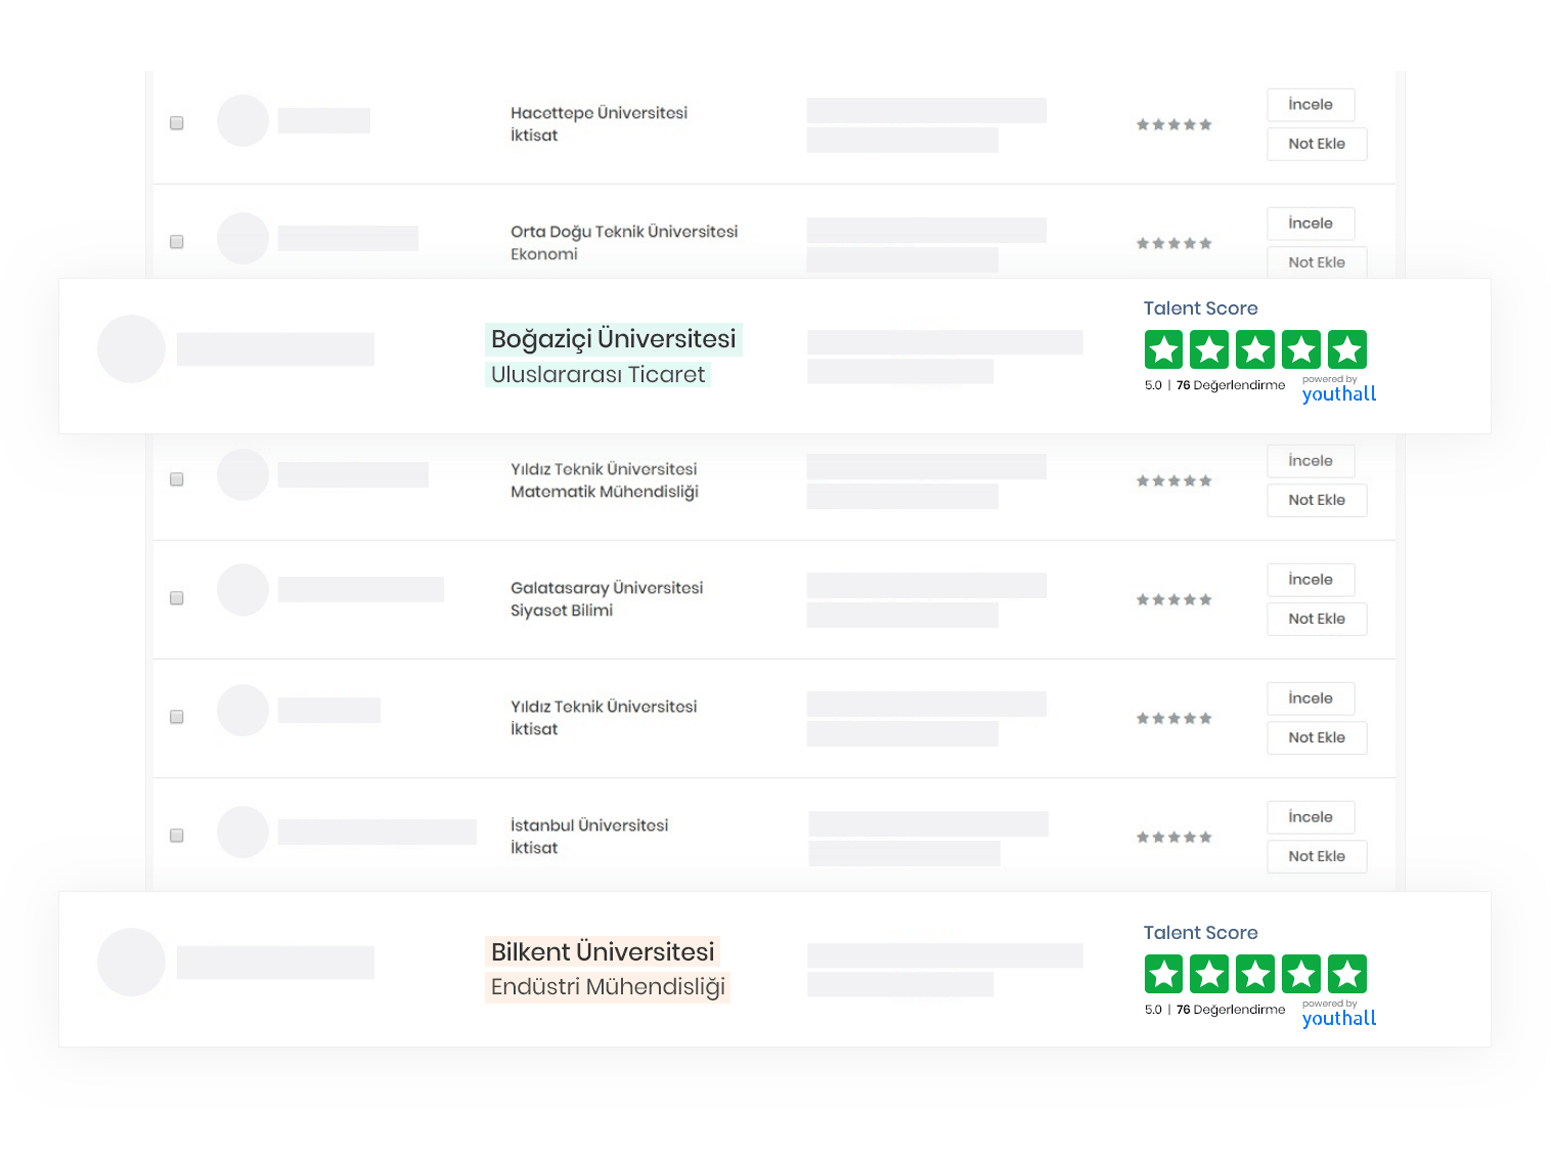Tick the checkbox for Orta Doğu Teknik Üniversitesi row
This screenshot has height=1161, width=1551.
pos(177,242)
